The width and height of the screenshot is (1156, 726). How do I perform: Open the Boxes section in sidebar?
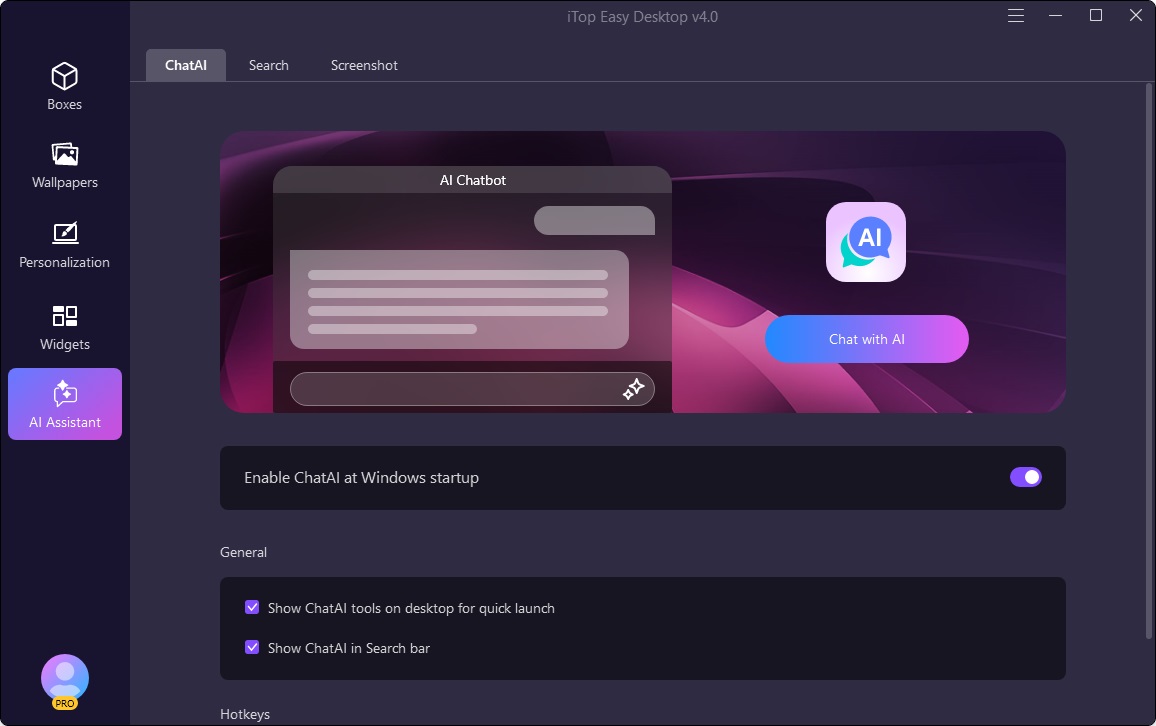65,86
